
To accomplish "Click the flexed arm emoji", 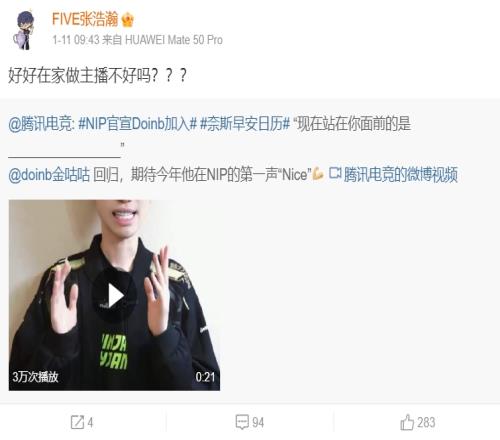I will click(318, 173).
